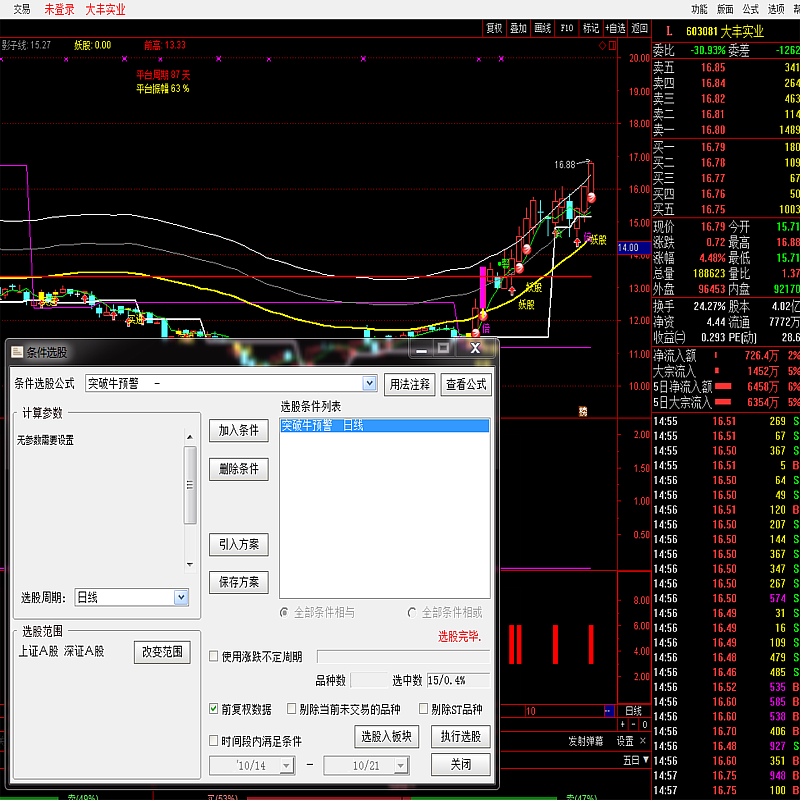
Task: Uncheck the 前复权数据 checkbox
Action: coord(214,709)
